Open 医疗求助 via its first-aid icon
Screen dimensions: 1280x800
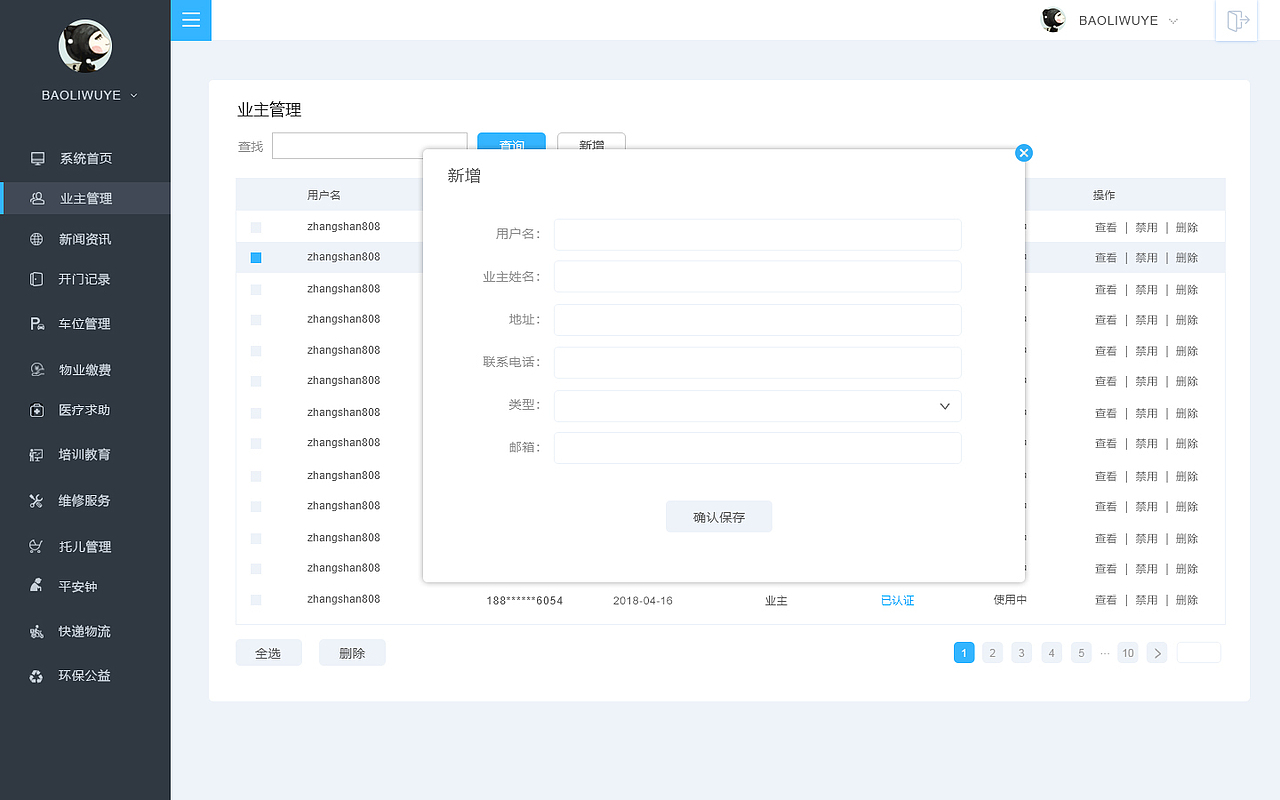pyautogui.click(x=37, y=409)
